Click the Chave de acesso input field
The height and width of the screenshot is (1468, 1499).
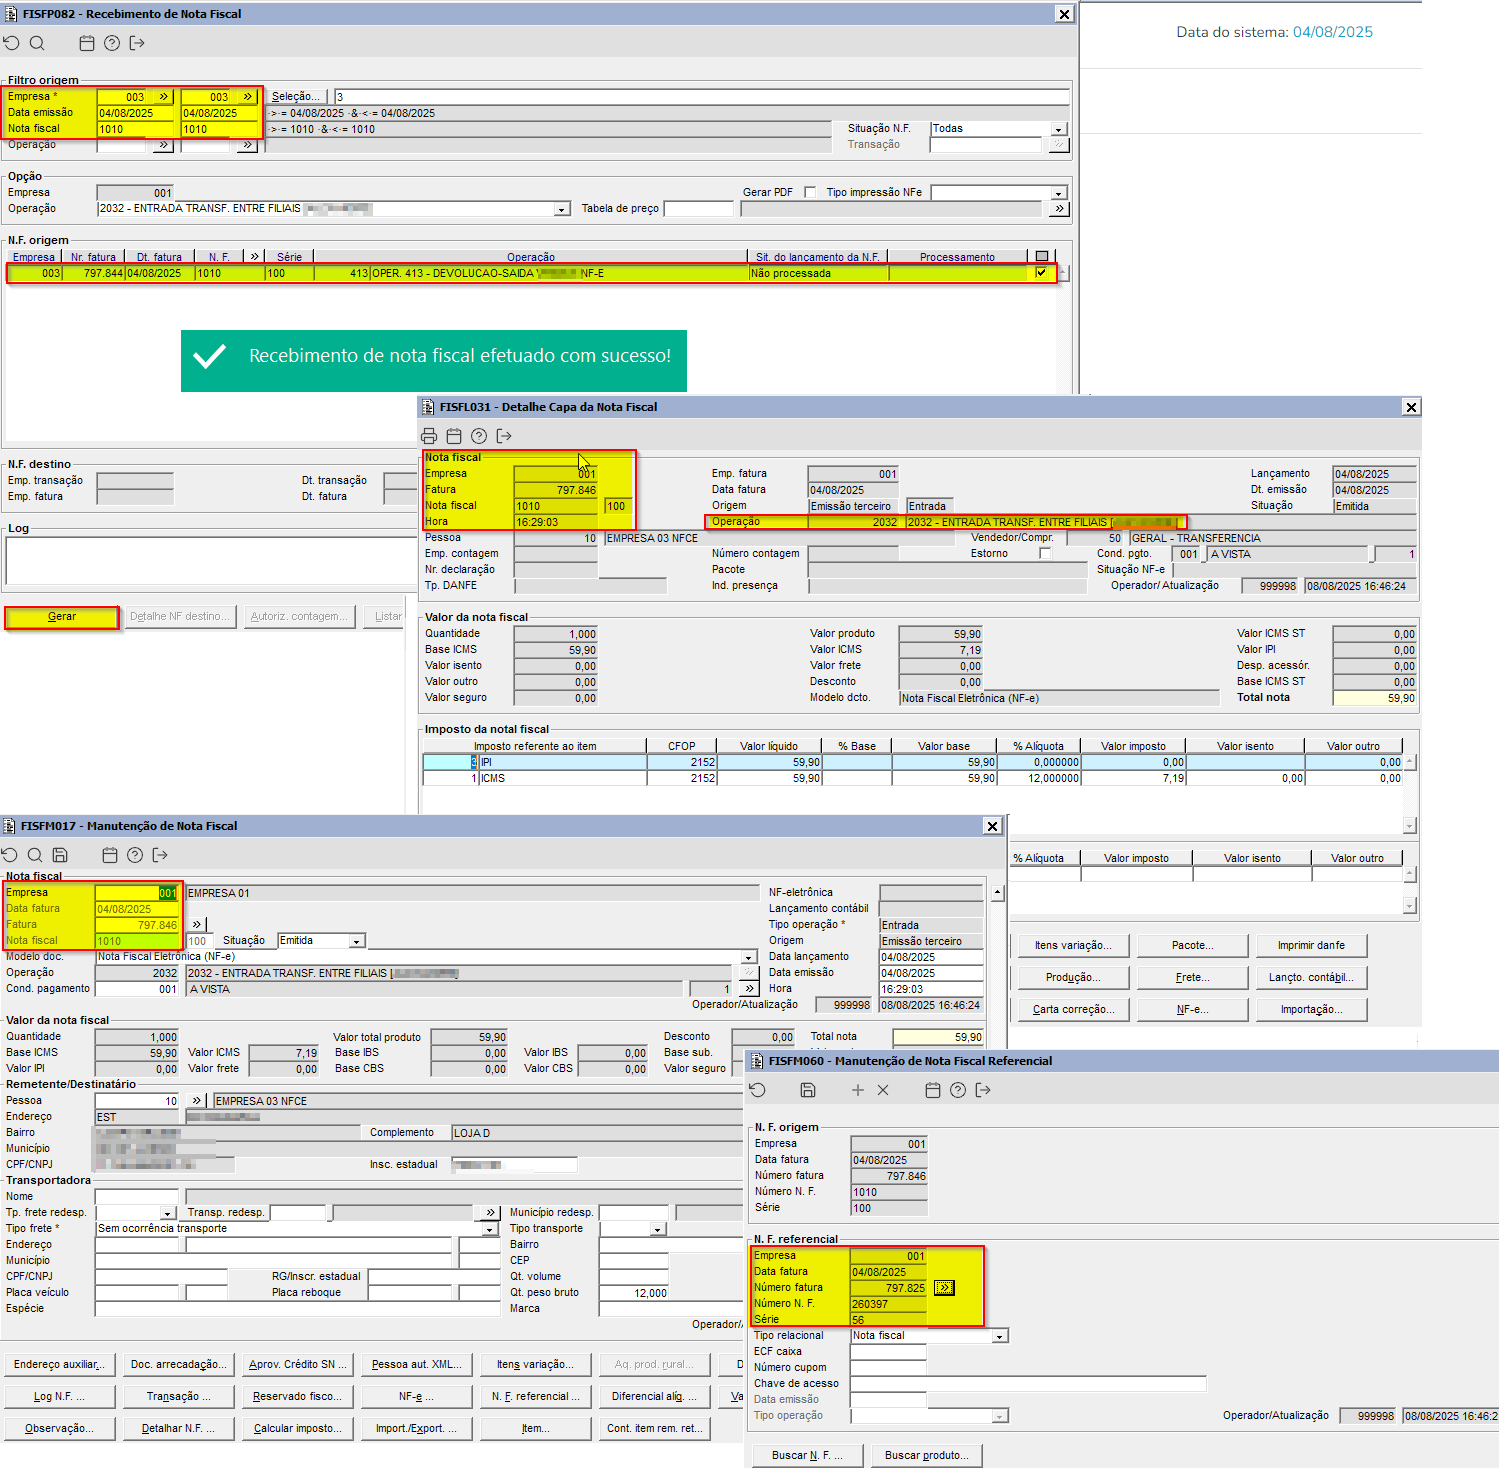point(1028,1384)
